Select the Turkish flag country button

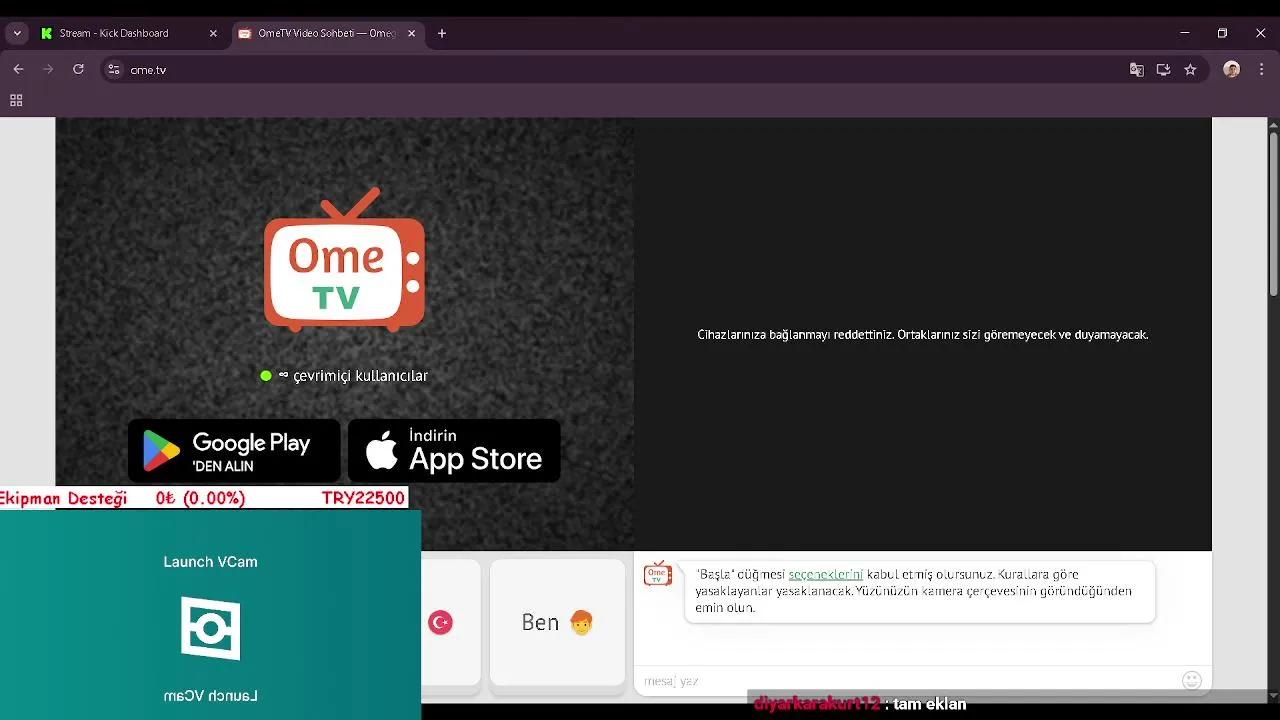click(x=441, y=622)
